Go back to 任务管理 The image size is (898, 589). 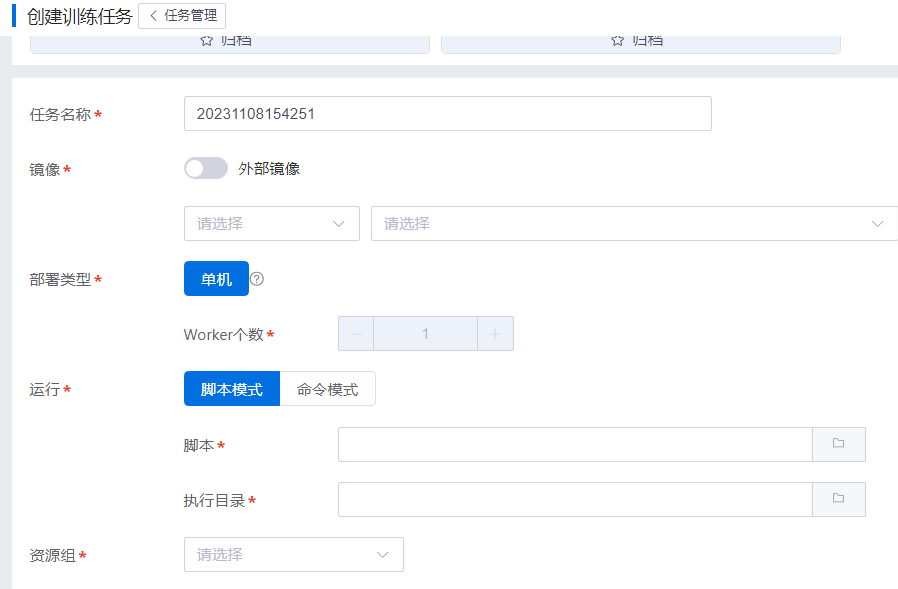(182, 16)
